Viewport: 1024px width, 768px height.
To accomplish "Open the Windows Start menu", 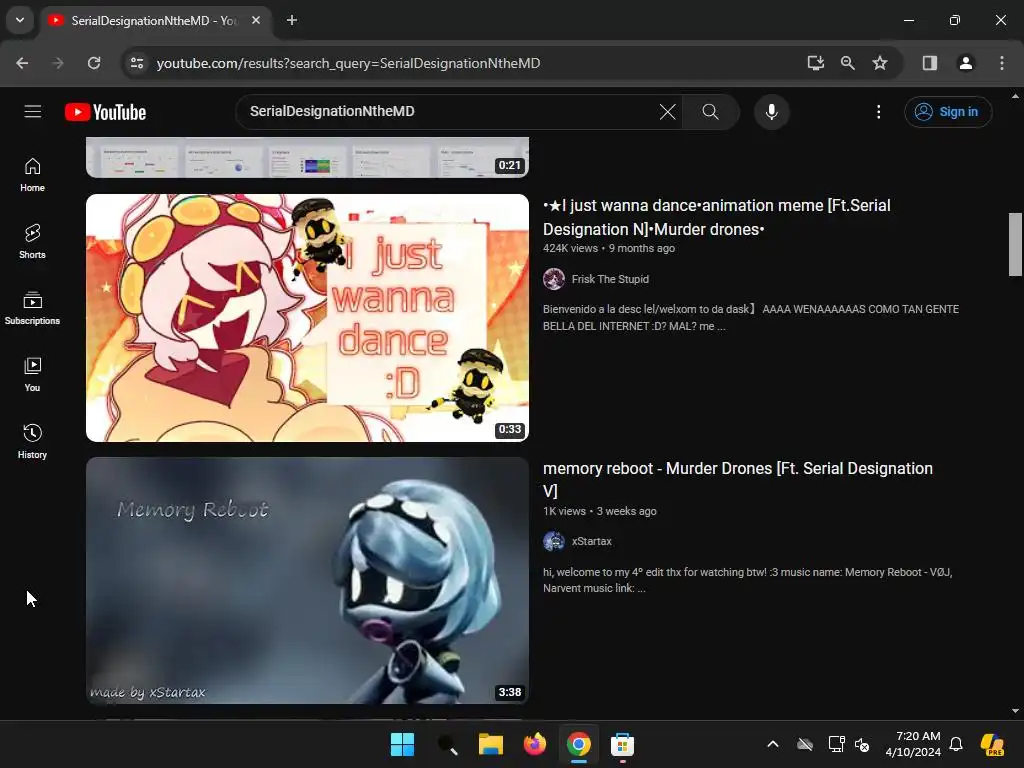I will (402, 744).
